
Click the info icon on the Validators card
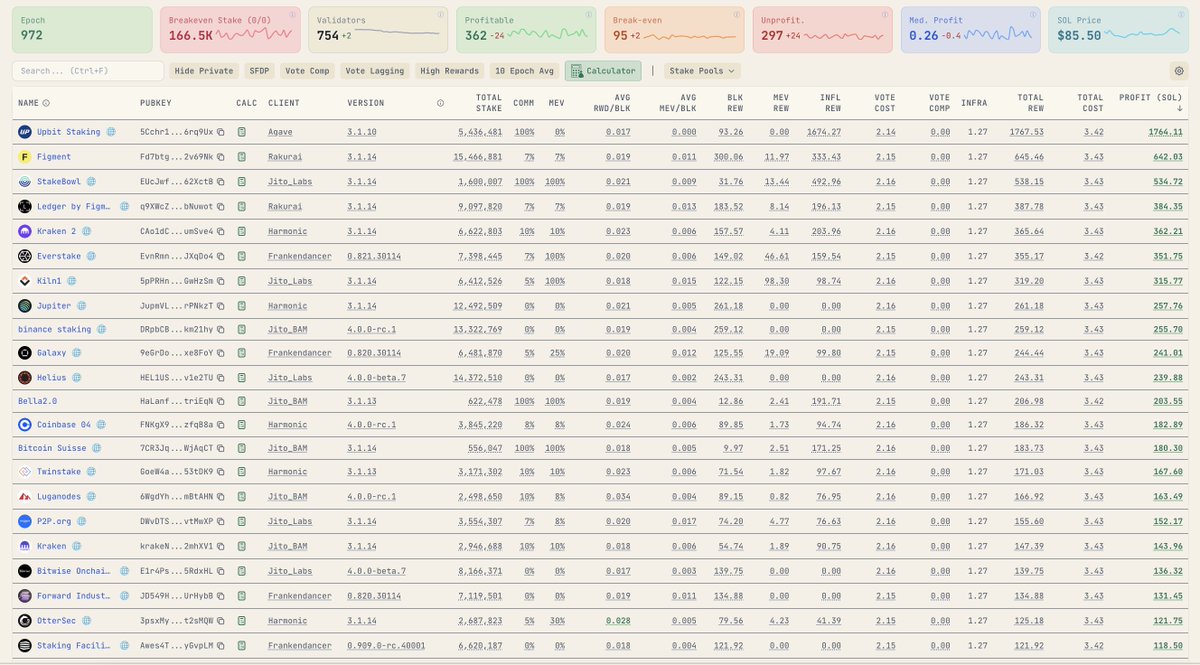coord(440,16)
